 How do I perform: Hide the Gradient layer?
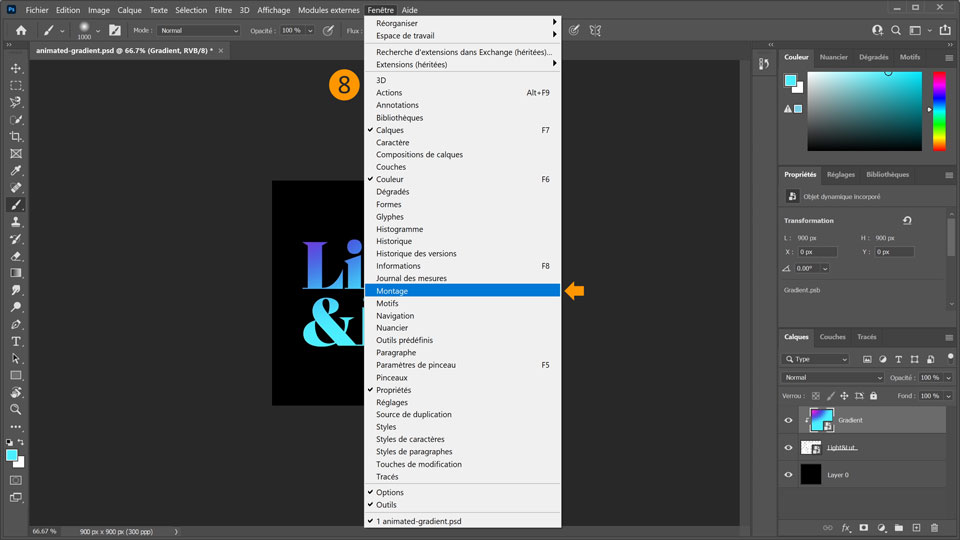coord(789,420)
